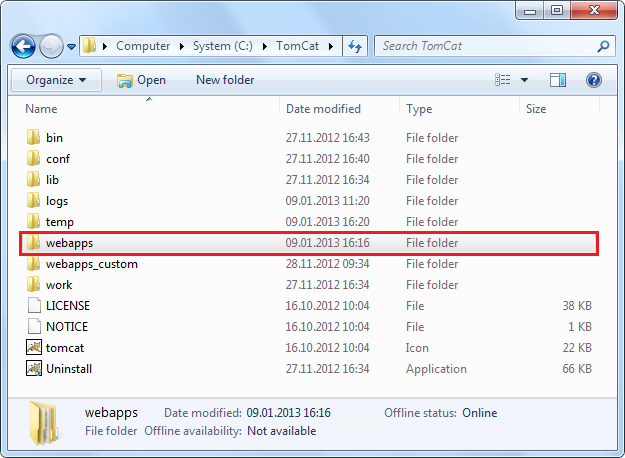
Task: Navigate to Computer in the breadcrumb
Action: [143, 46]
